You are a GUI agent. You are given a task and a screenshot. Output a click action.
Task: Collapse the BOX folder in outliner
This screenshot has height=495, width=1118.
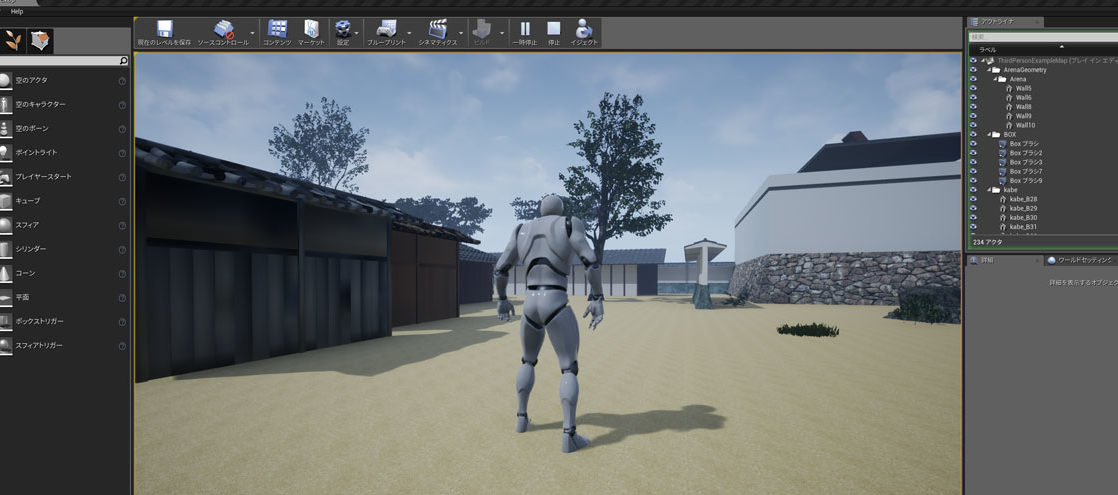click(988, 134)
